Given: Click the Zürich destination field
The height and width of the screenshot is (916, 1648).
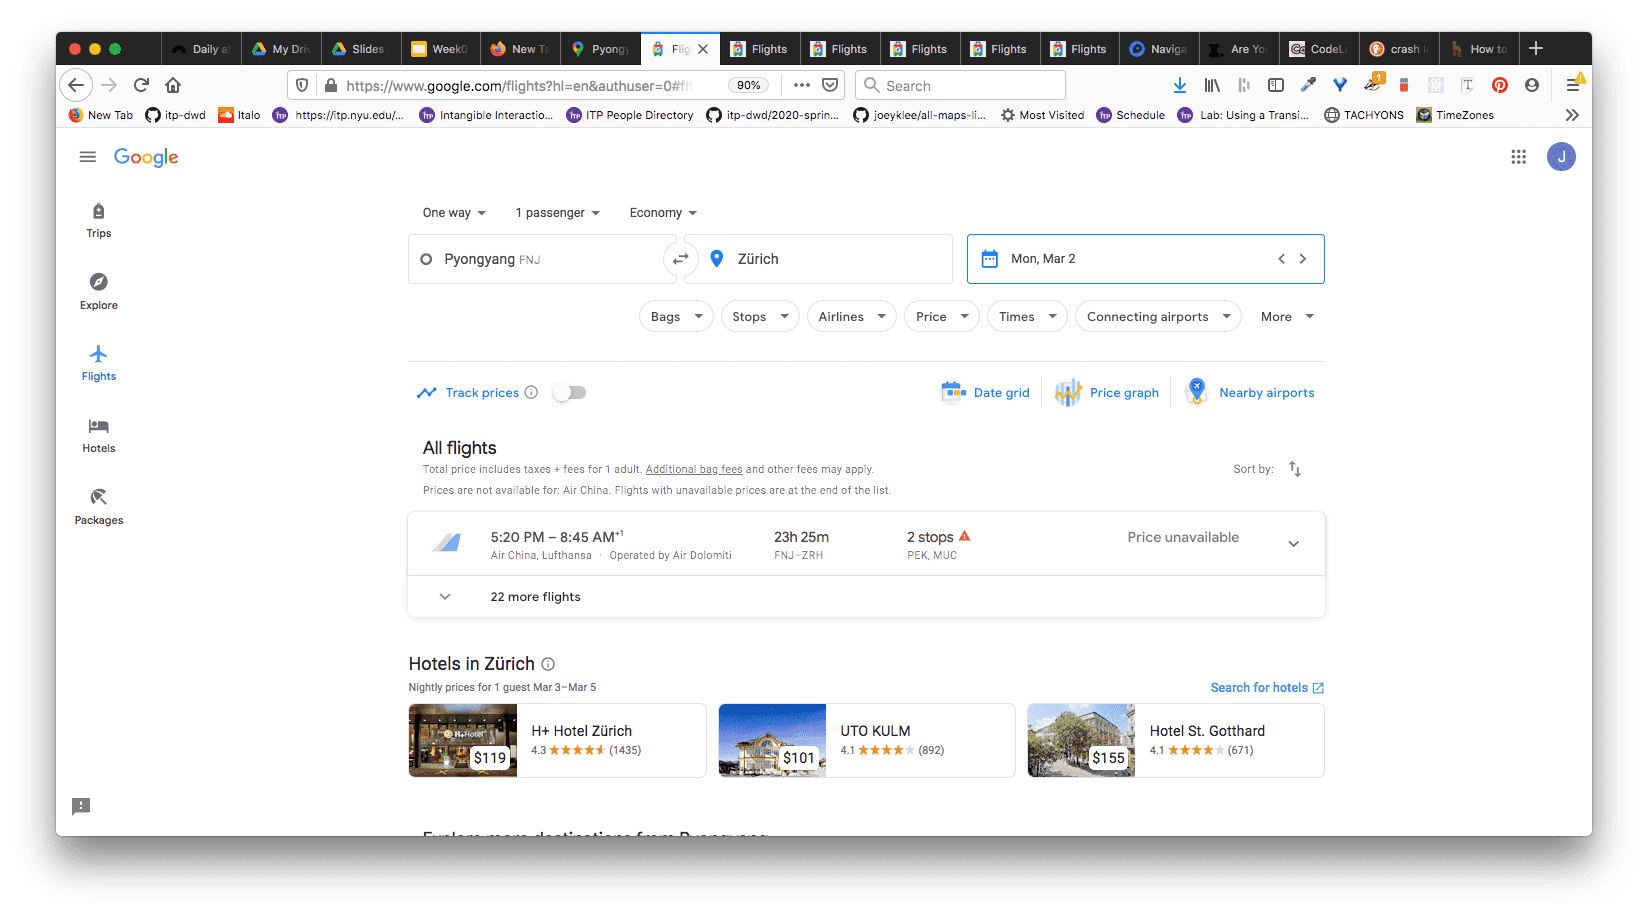Looking at the screenshot, I should click(x=820, y=259).
